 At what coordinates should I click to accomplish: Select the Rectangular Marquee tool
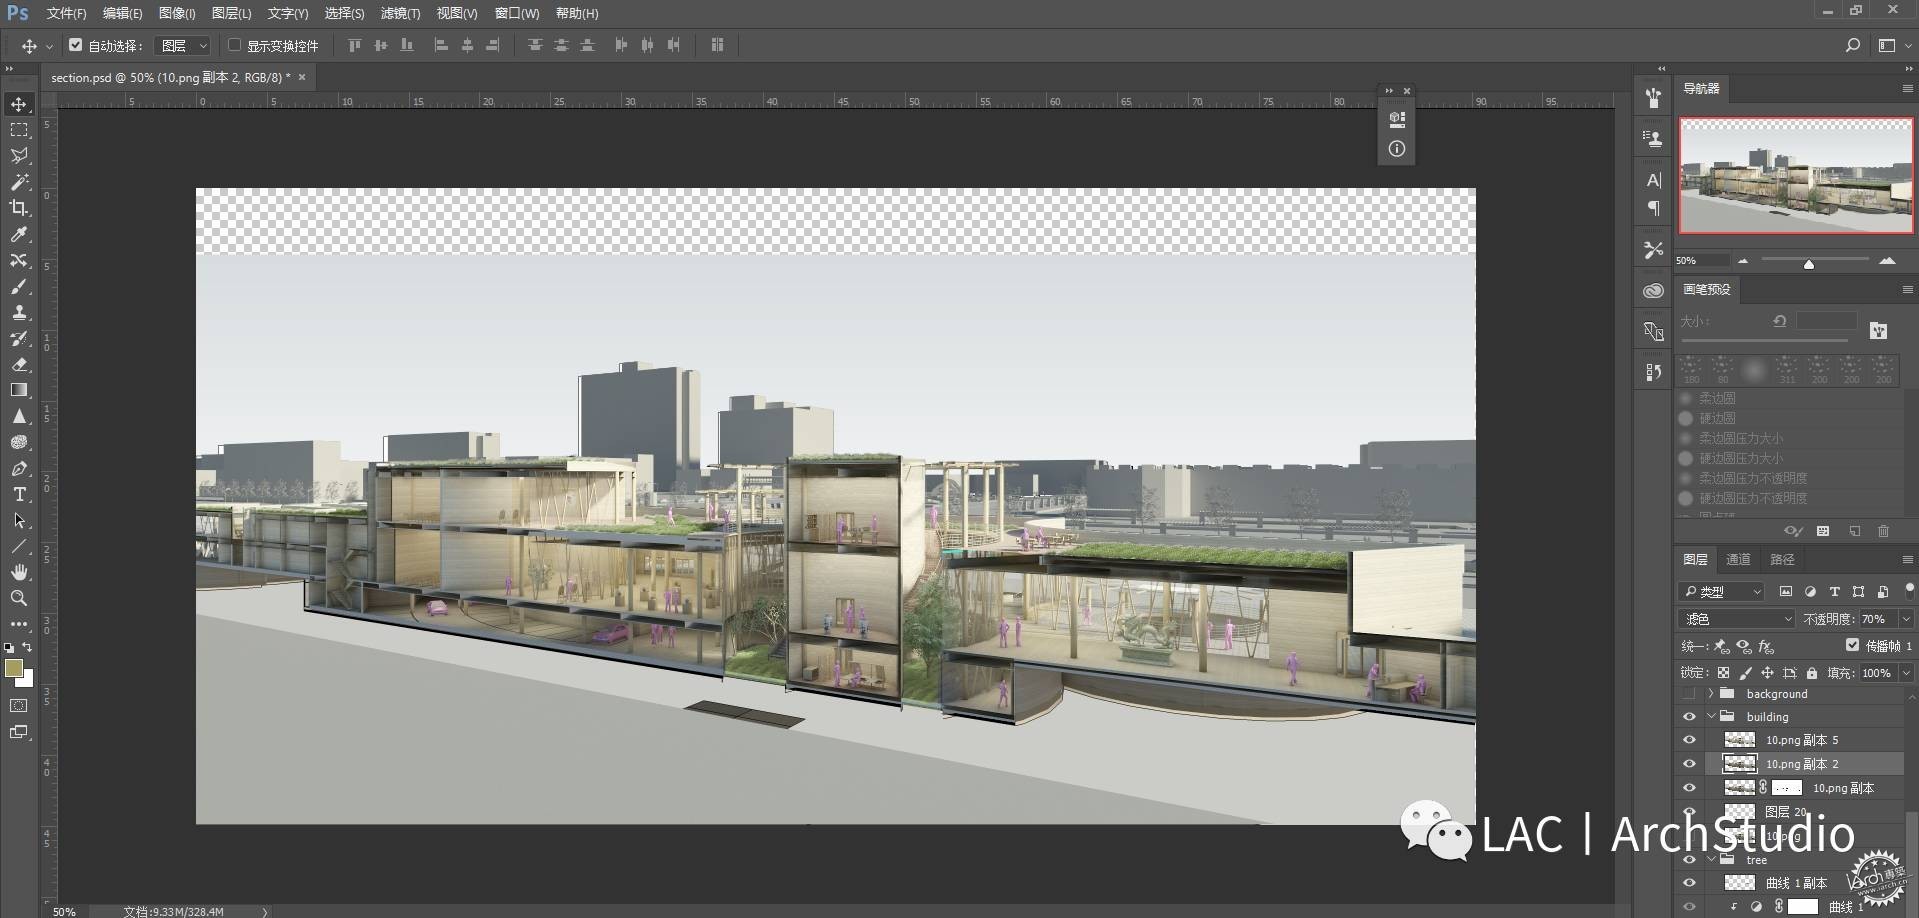(x=19, y=130)
